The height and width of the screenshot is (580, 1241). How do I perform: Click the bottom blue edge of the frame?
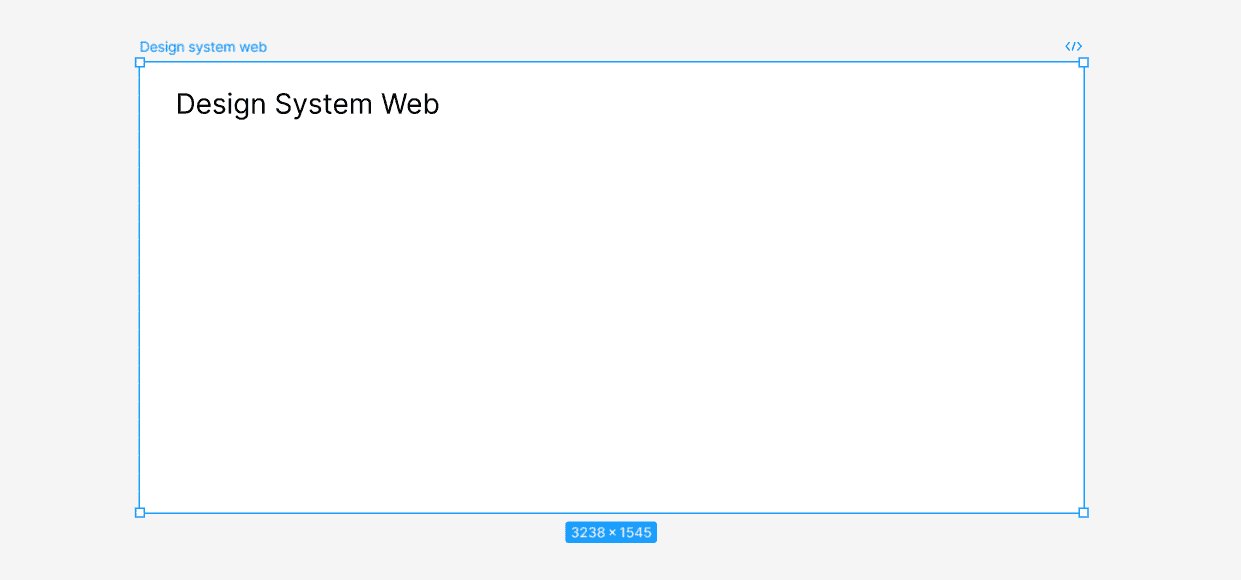coord(611,512)
